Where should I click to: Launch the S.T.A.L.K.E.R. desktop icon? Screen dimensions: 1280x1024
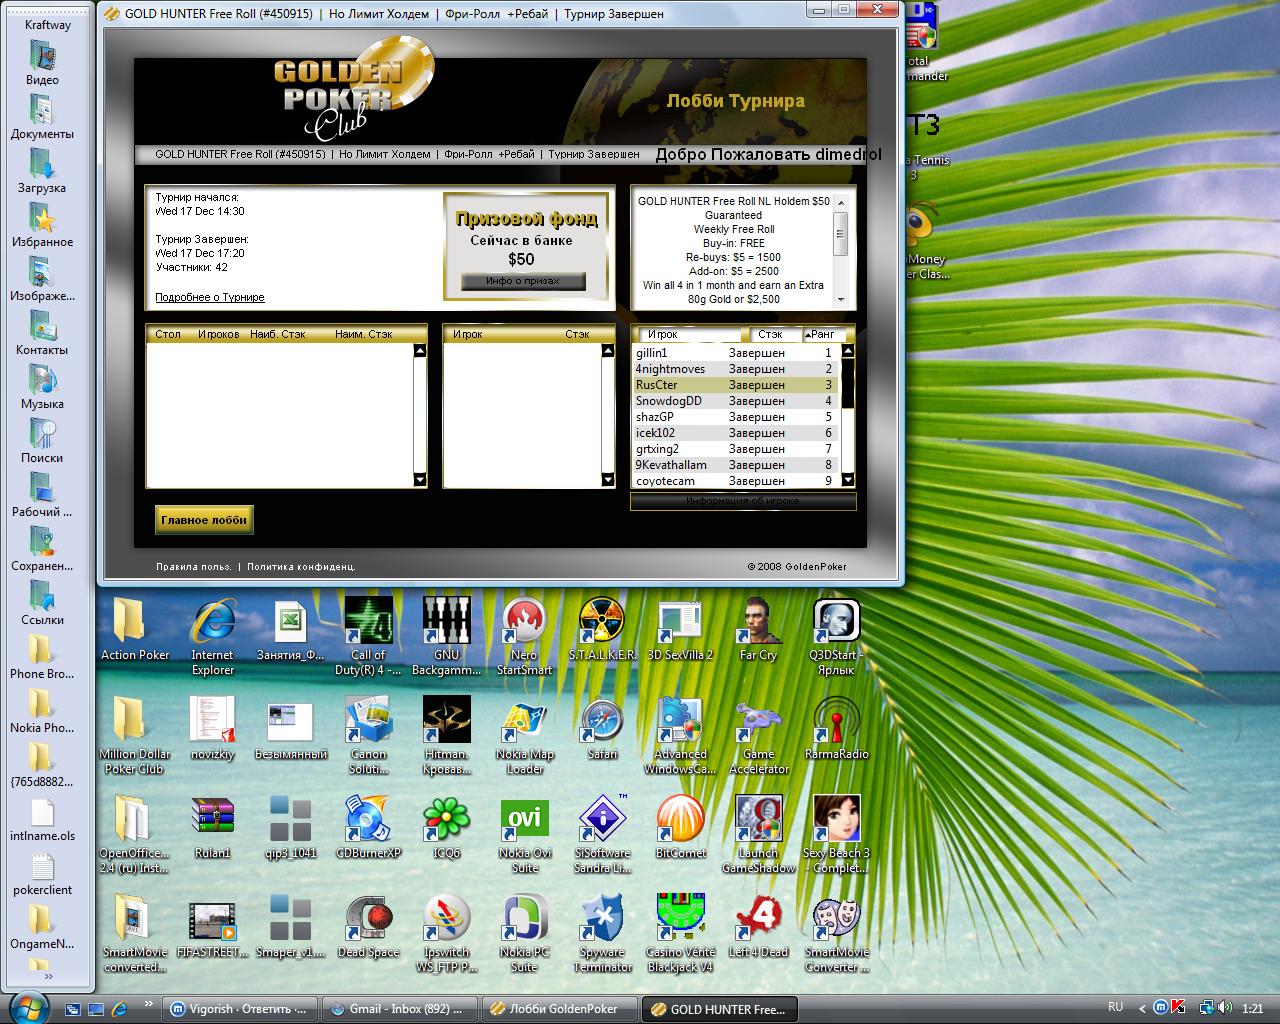[602, 623]
